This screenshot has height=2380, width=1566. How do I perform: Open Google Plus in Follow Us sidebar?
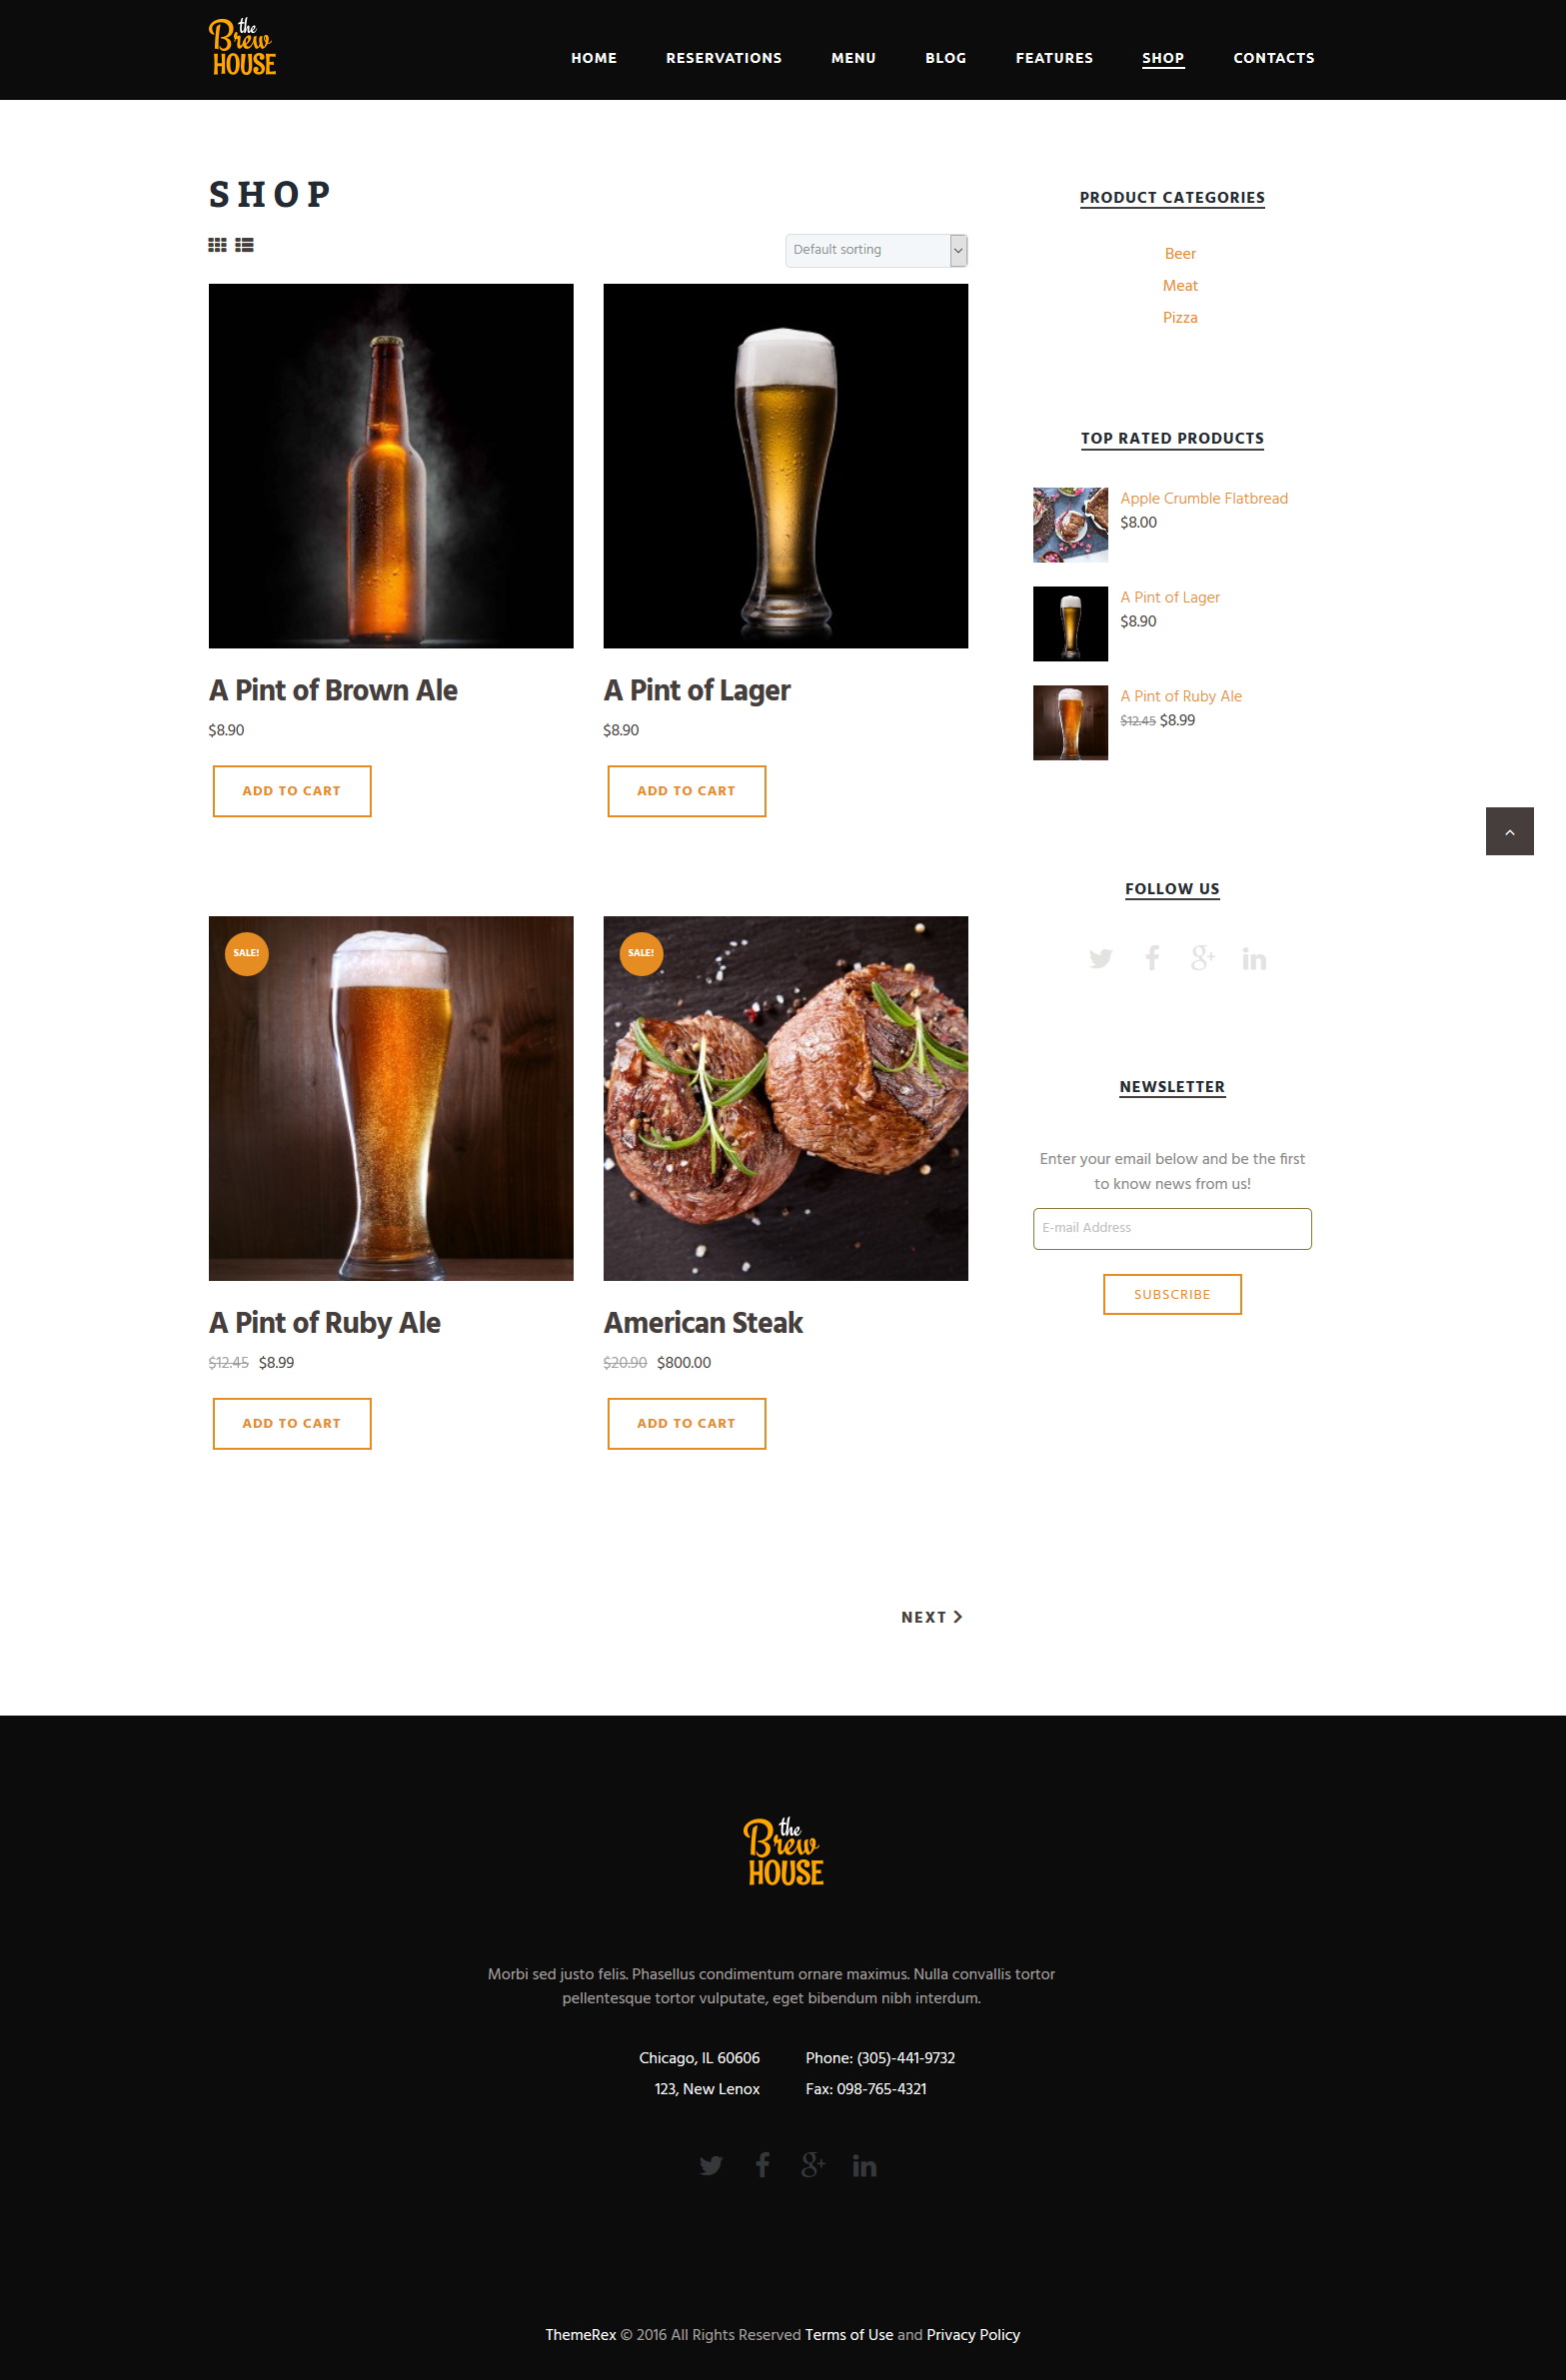1203,958
